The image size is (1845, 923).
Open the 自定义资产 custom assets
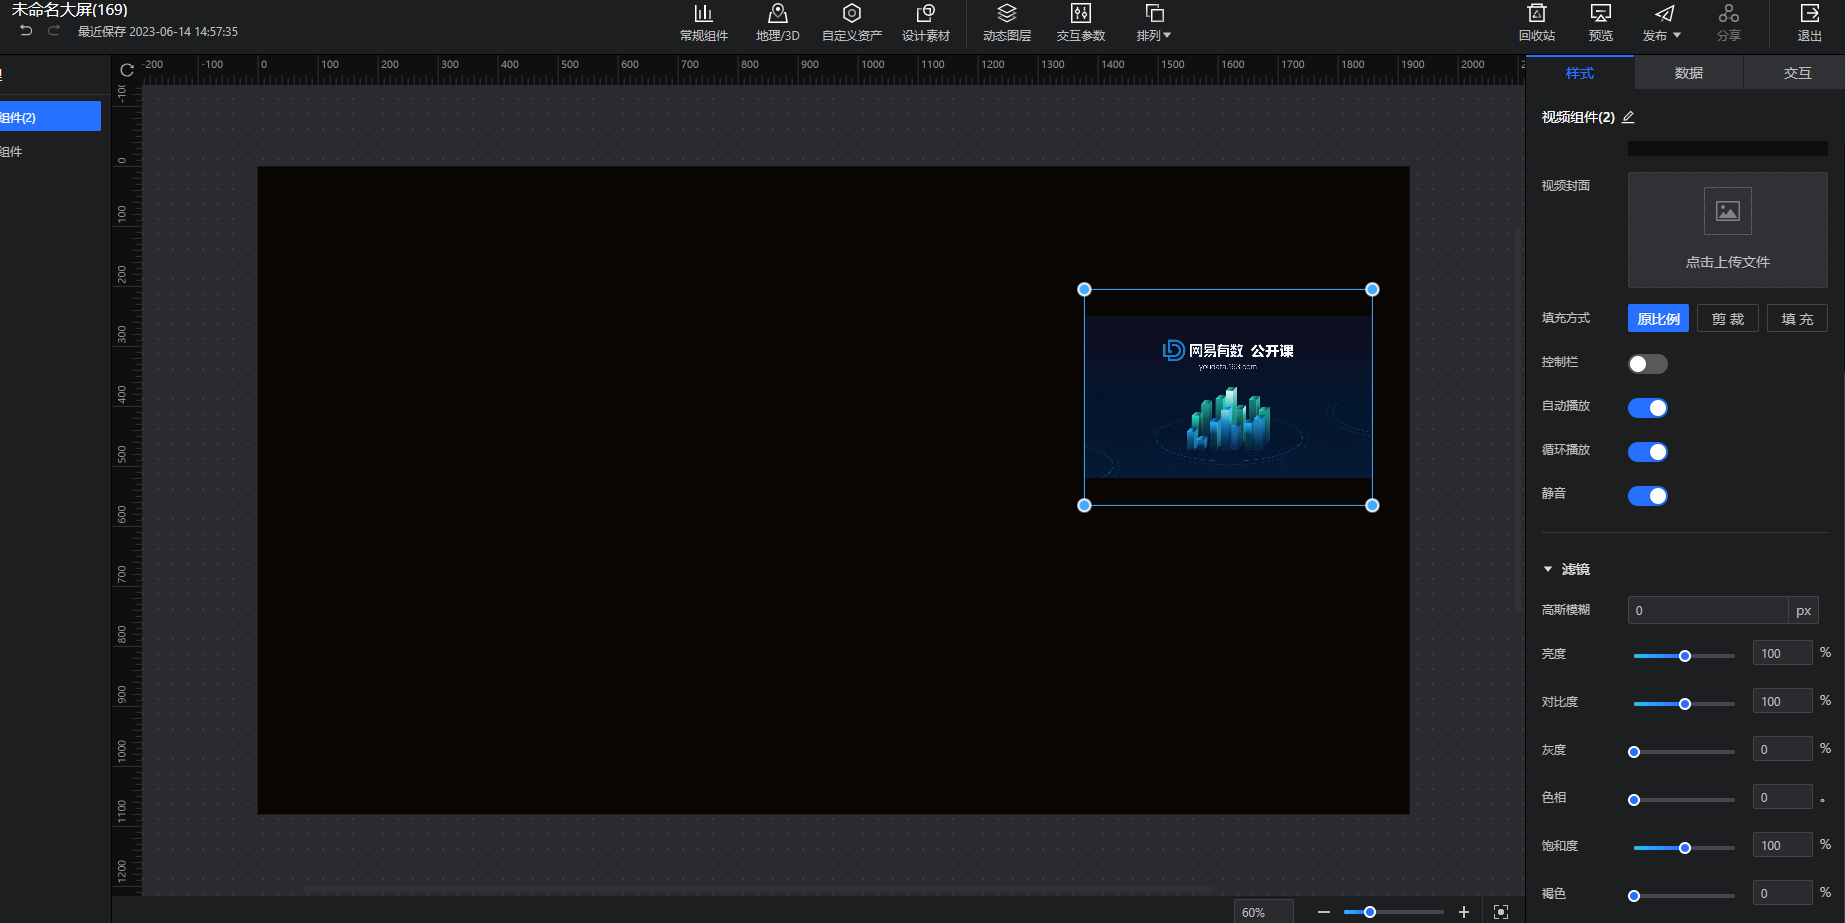pyautogui.click(x=851, y=14)
